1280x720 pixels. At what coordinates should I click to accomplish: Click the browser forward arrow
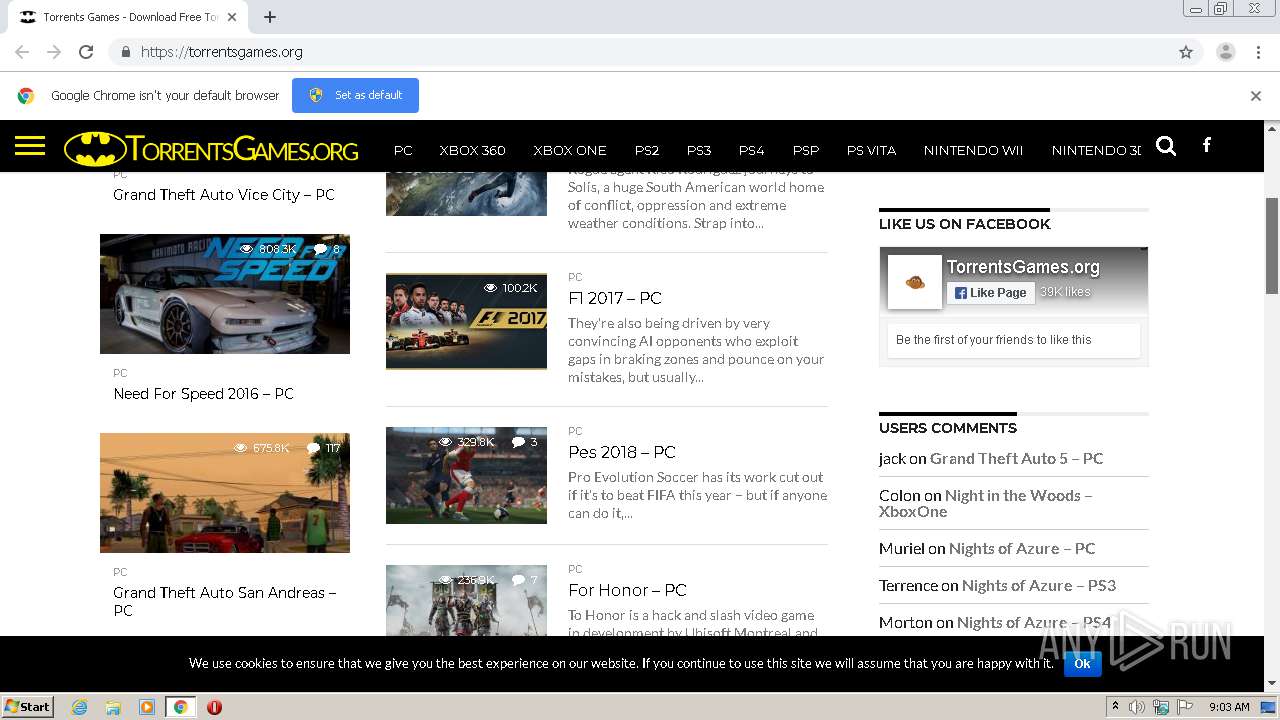point(54,52)
